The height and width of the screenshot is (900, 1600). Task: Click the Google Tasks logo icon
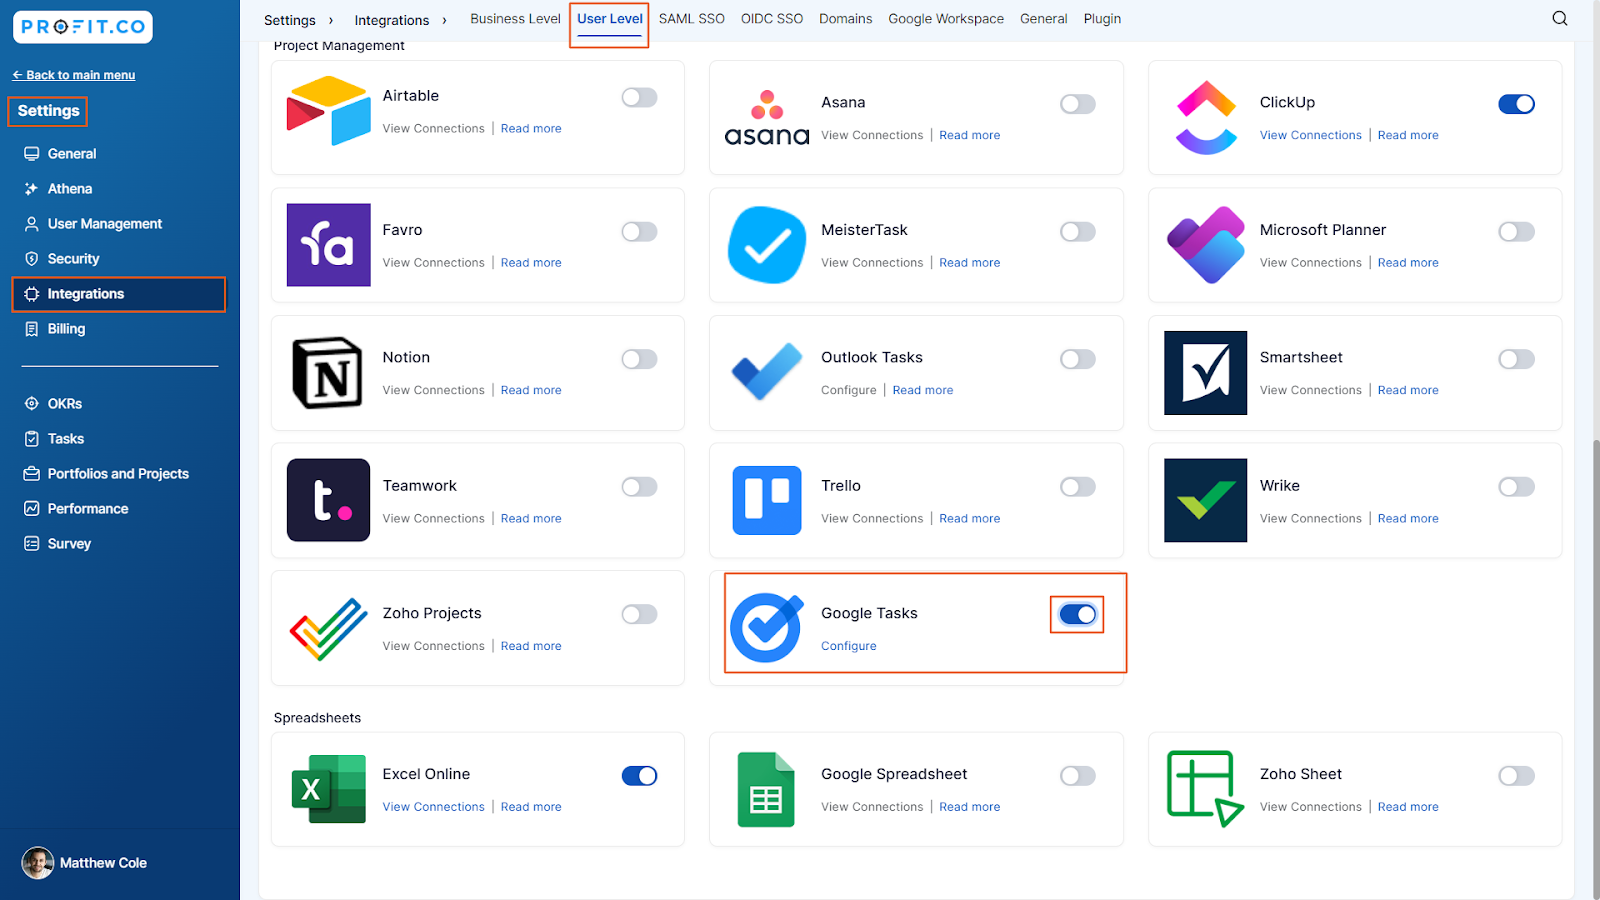click(x=767, y=628)
